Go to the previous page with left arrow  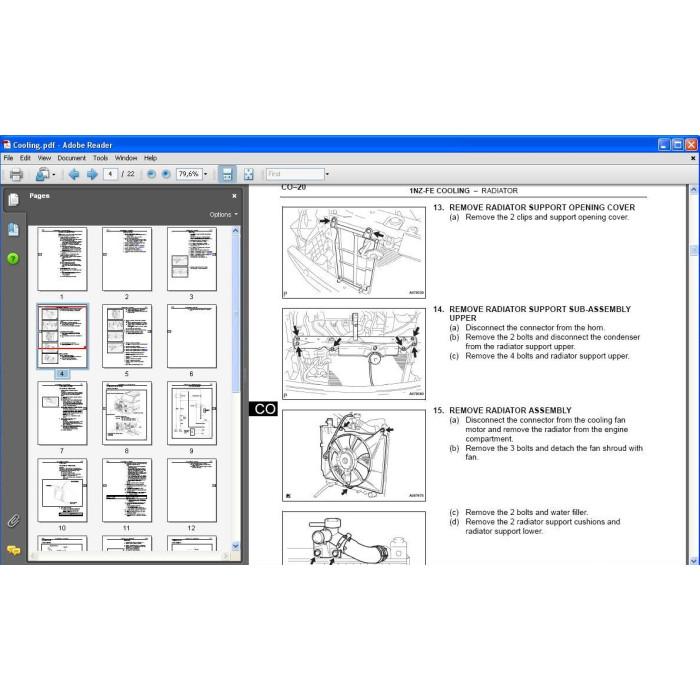(74, 174)
